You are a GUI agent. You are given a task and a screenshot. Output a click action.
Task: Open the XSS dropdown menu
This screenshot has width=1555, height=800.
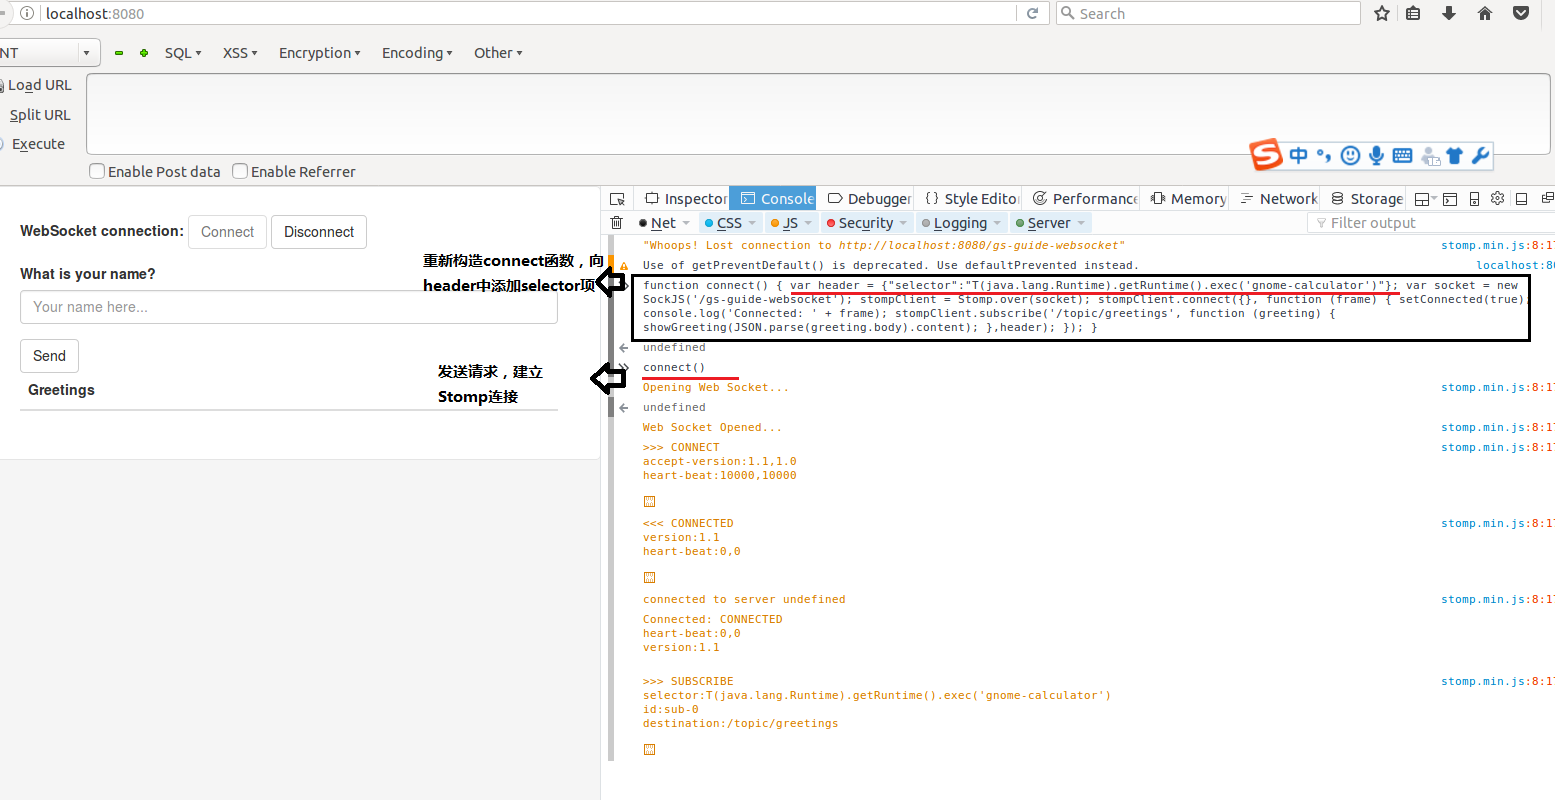pyautogui.click(x=240, y=53)
